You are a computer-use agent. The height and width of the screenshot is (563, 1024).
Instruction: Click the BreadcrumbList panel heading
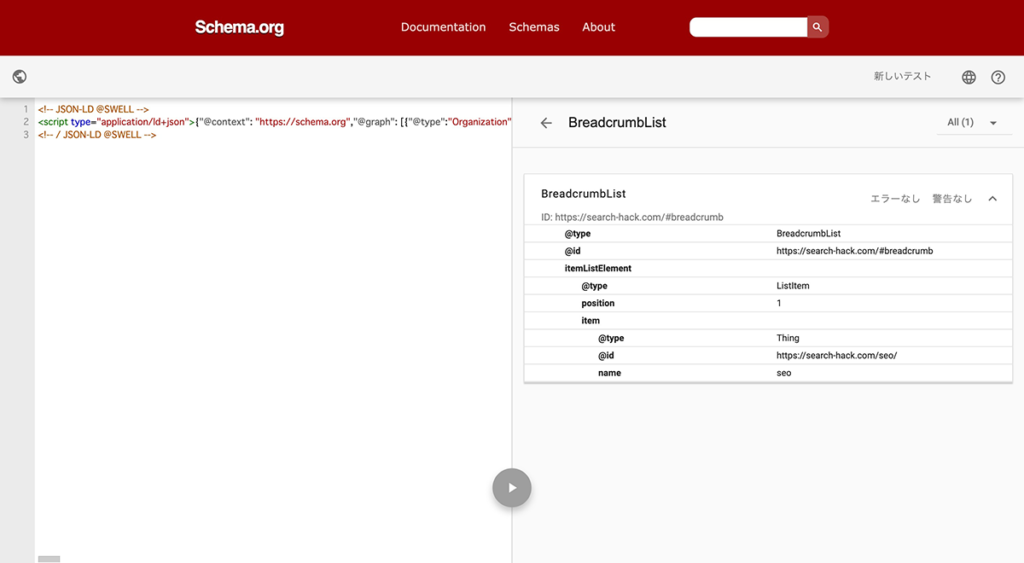coord(616,123)
